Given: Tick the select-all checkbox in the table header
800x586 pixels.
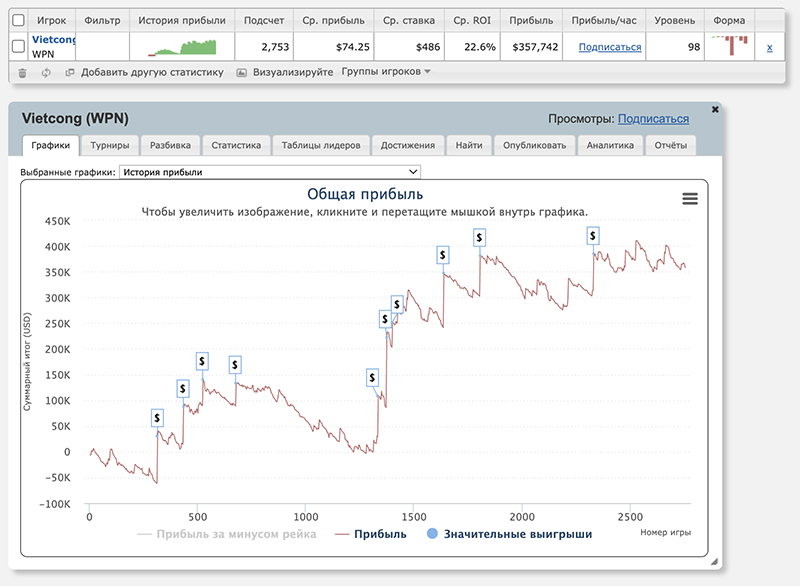Looking at the screenshot, I should (x=18, y=19).
